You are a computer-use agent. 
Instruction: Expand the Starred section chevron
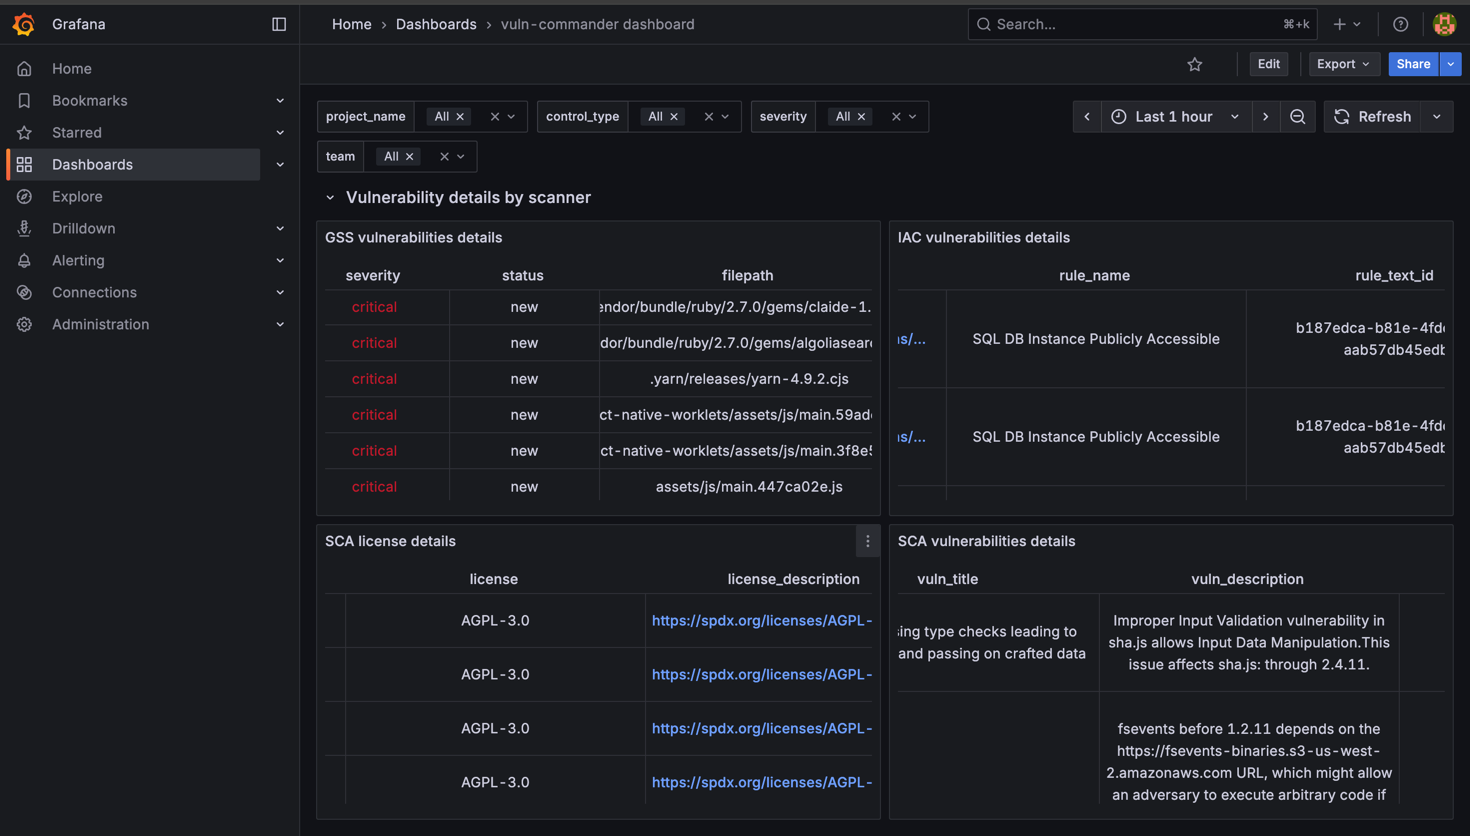(x=280, y=132)
